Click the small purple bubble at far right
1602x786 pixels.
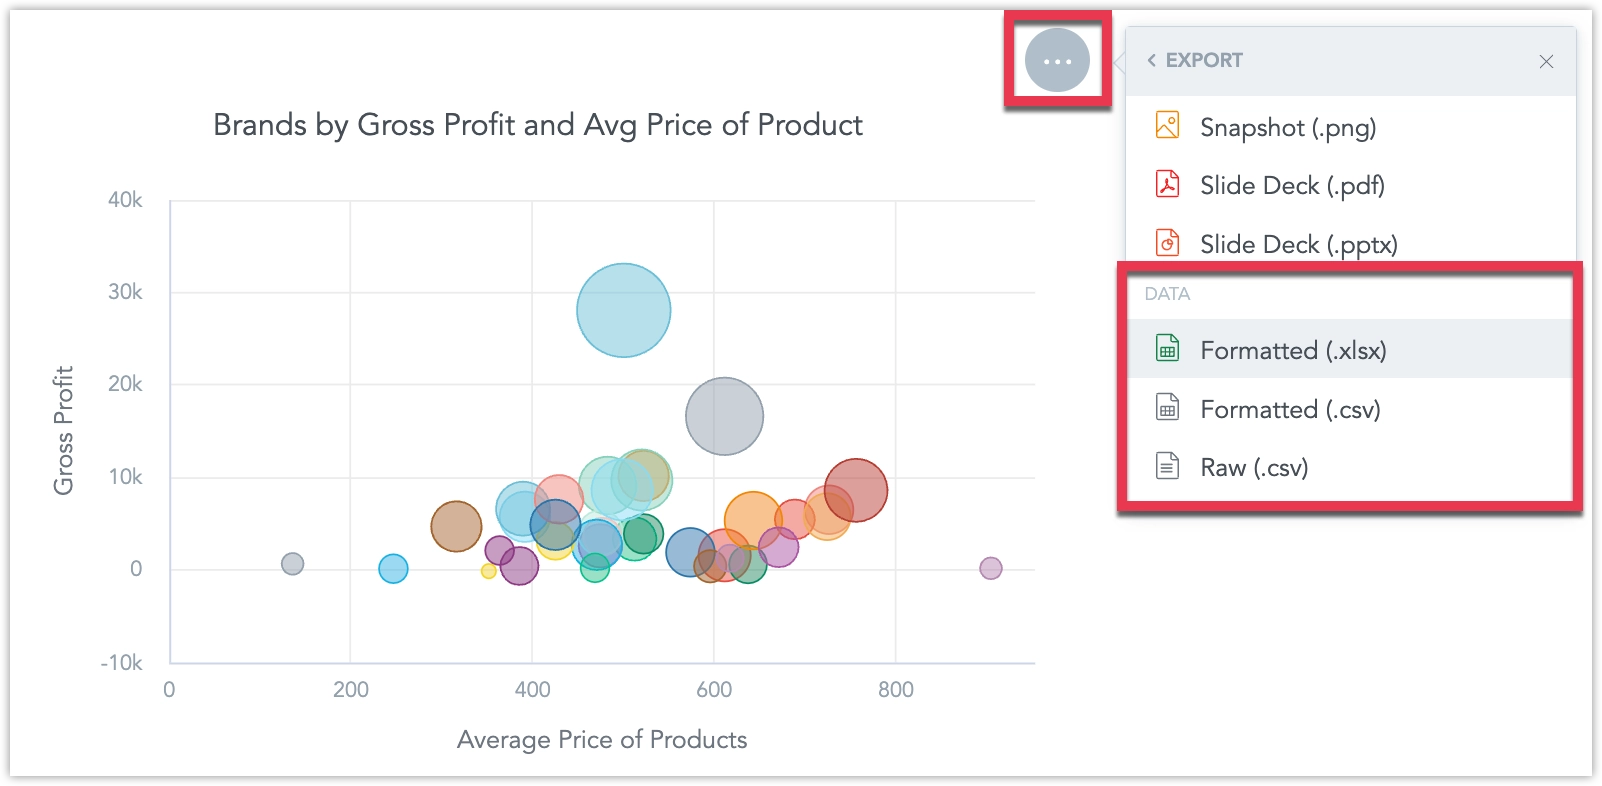(x=990, y=568)
